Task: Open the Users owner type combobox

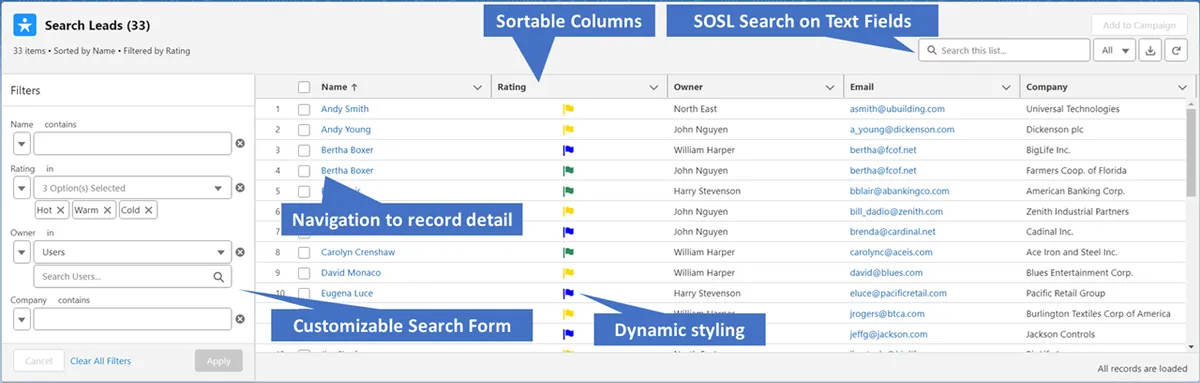Action: (x=132, y=253)
